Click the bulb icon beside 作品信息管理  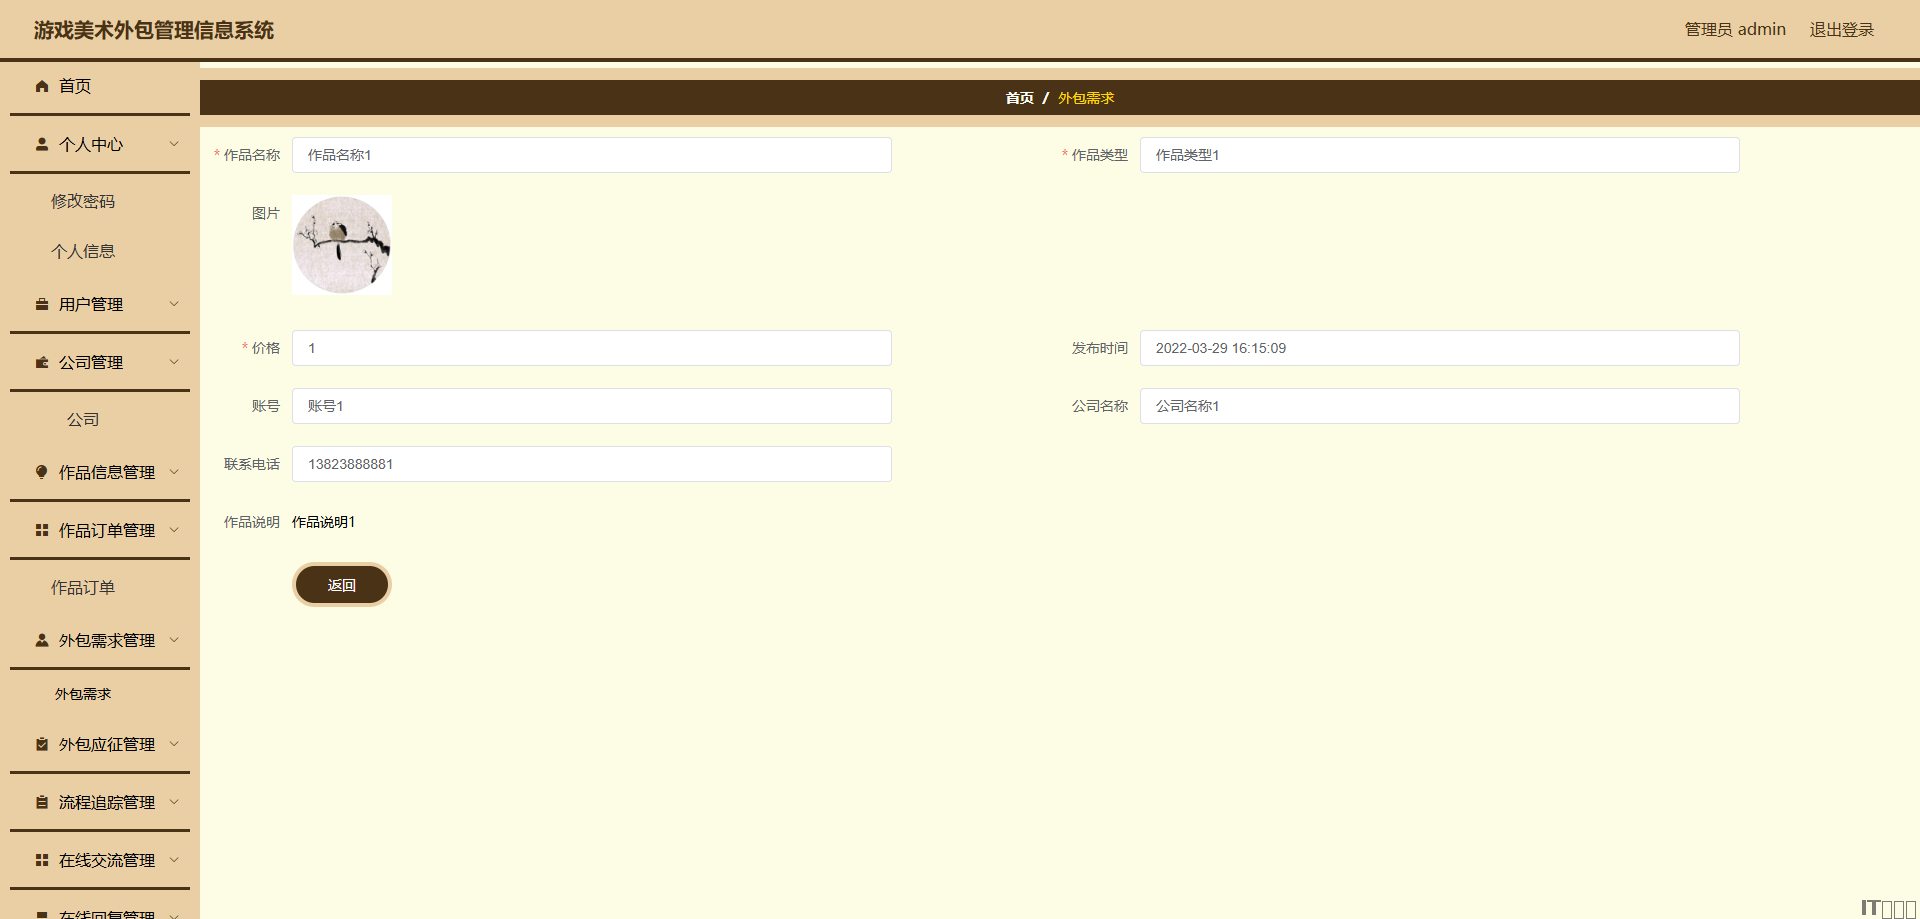[x=42, y=472]
